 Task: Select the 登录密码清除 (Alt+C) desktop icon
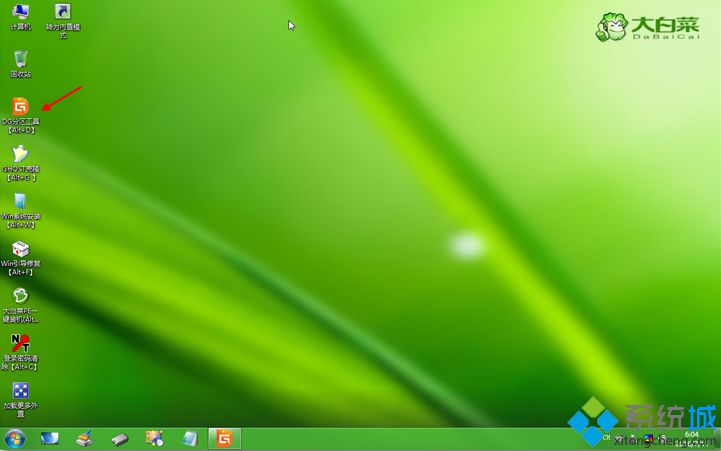(x=20, y=353)
